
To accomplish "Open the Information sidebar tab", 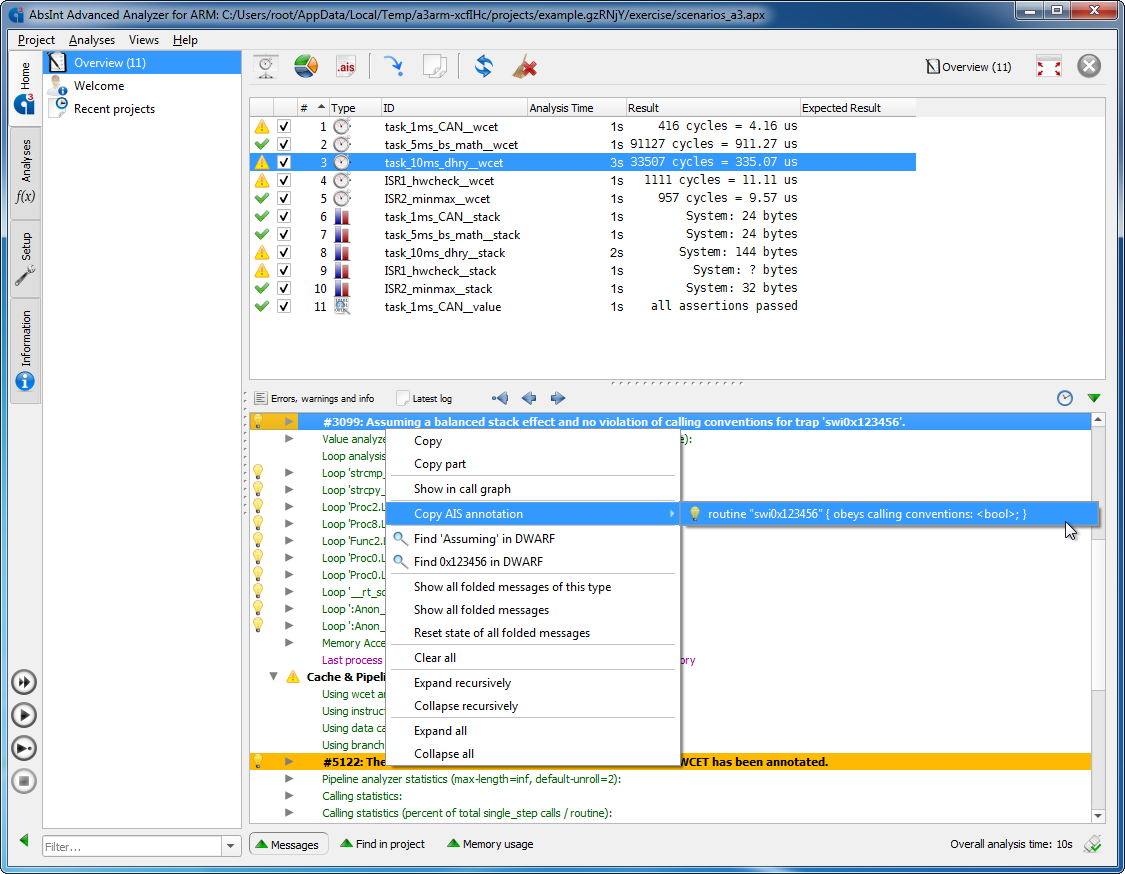I will [x=25, y=350].
